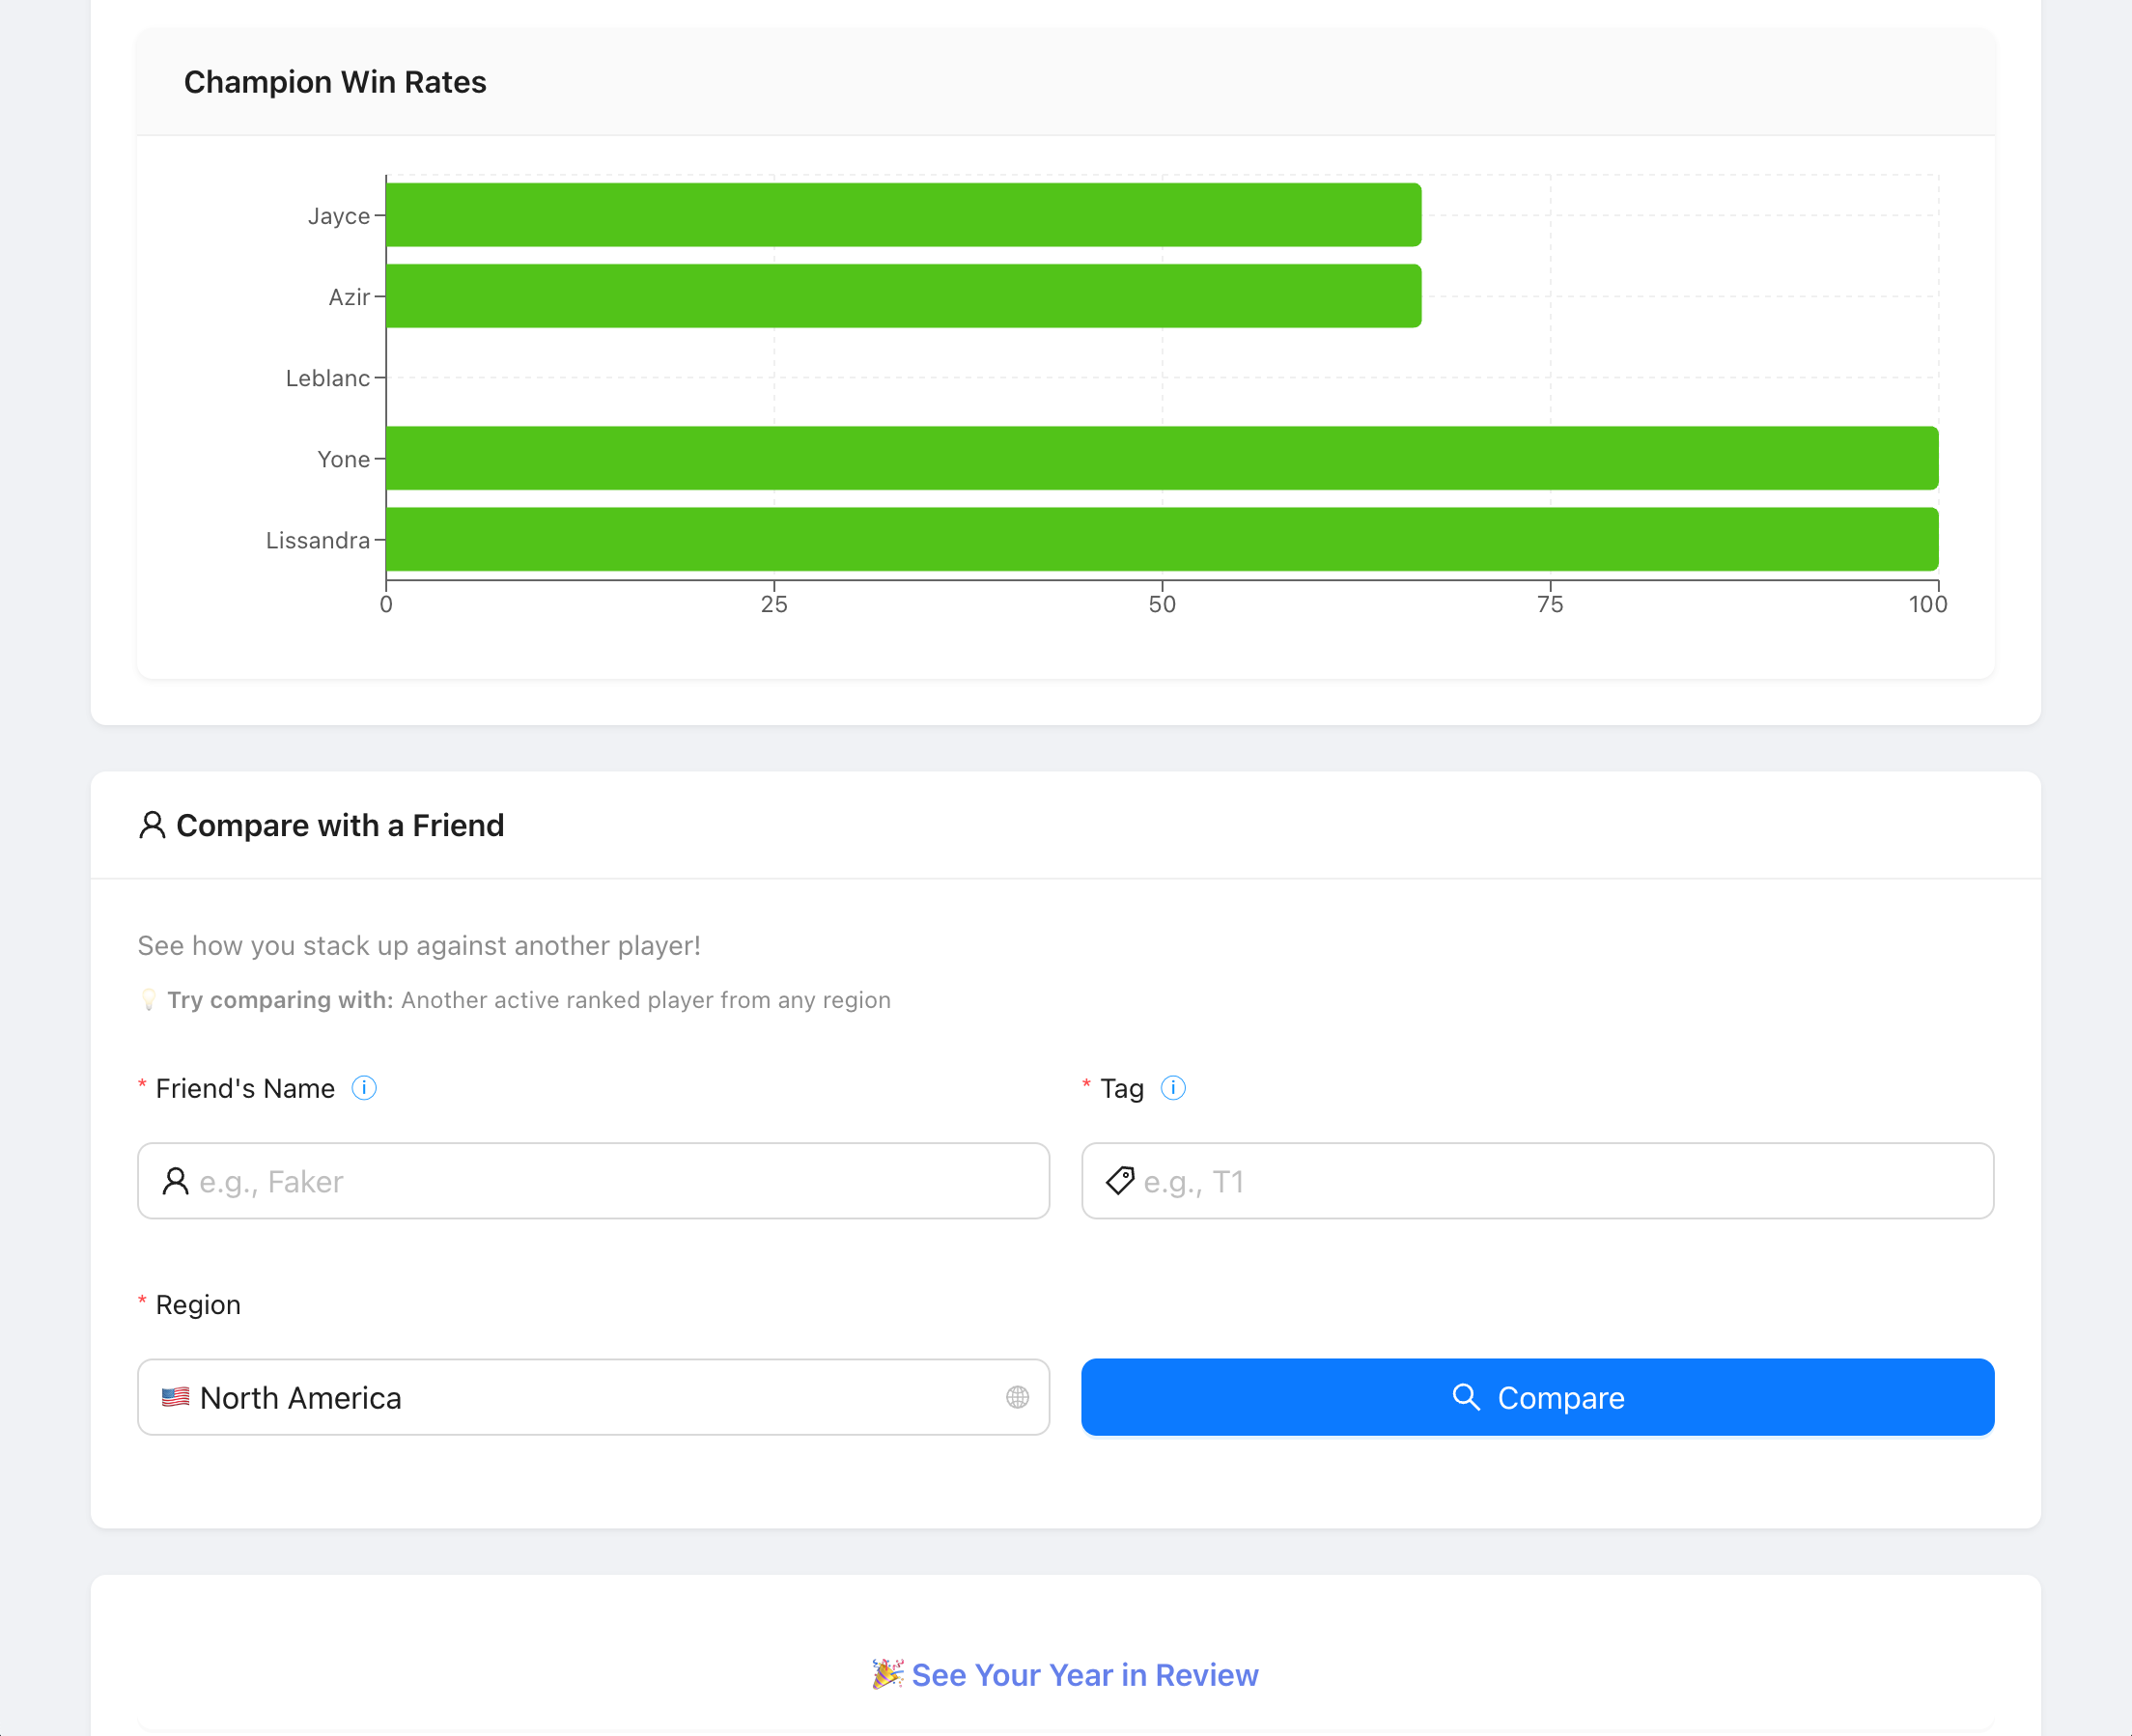
Task: Click the Yone win rate bar
Action: coord(1161,458)
